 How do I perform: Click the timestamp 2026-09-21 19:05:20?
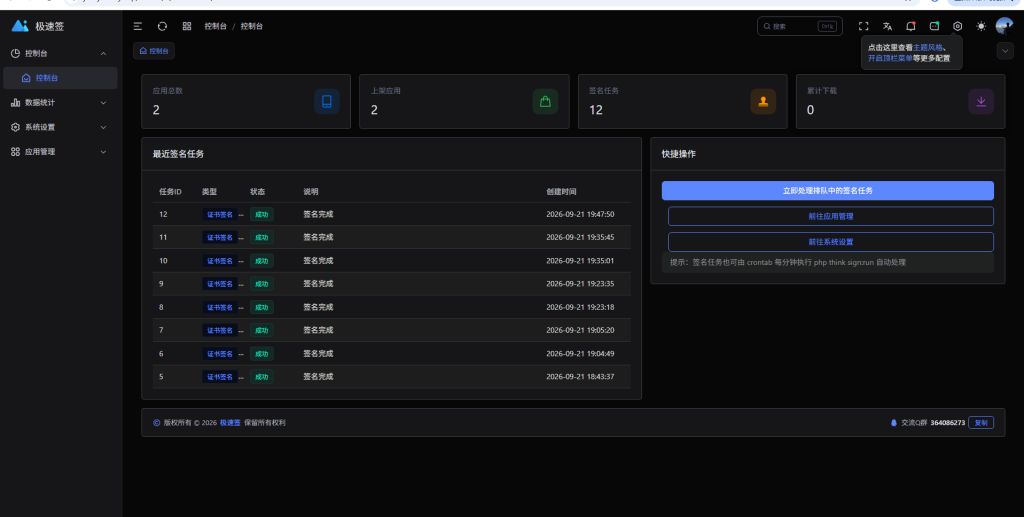pyautogui.click(x=580, y=330)
